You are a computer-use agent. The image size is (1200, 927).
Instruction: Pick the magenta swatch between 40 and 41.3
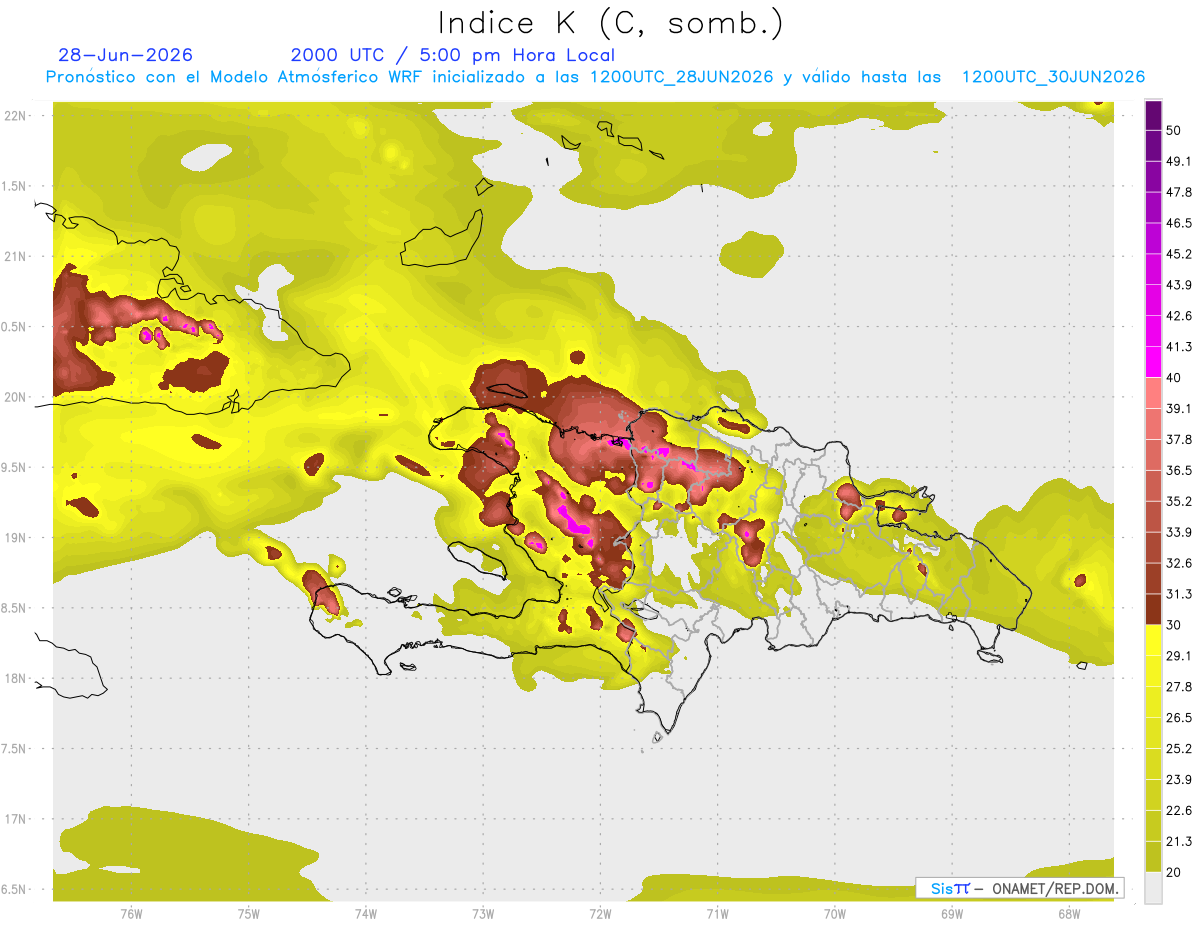tap(1153, 362)
